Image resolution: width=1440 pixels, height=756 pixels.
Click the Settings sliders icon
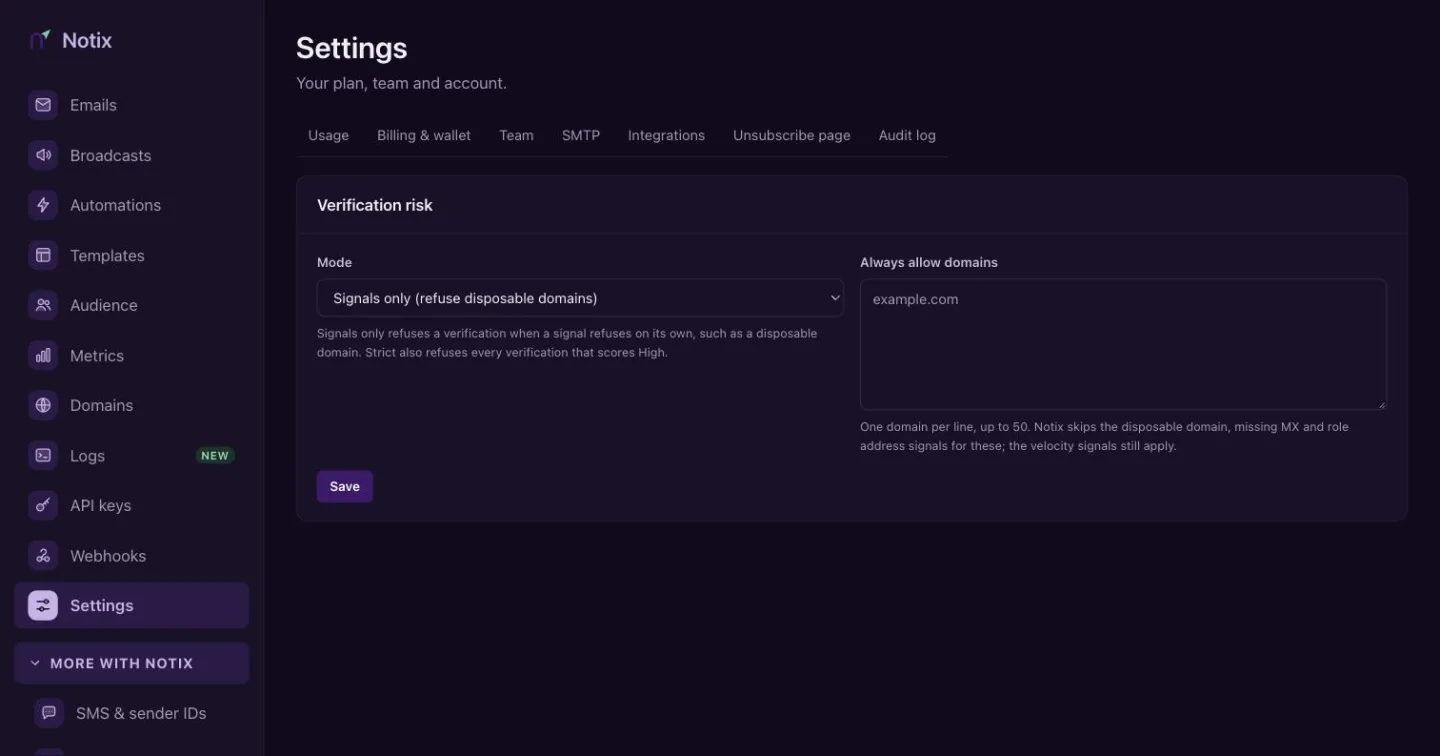[x=43, y=605]
